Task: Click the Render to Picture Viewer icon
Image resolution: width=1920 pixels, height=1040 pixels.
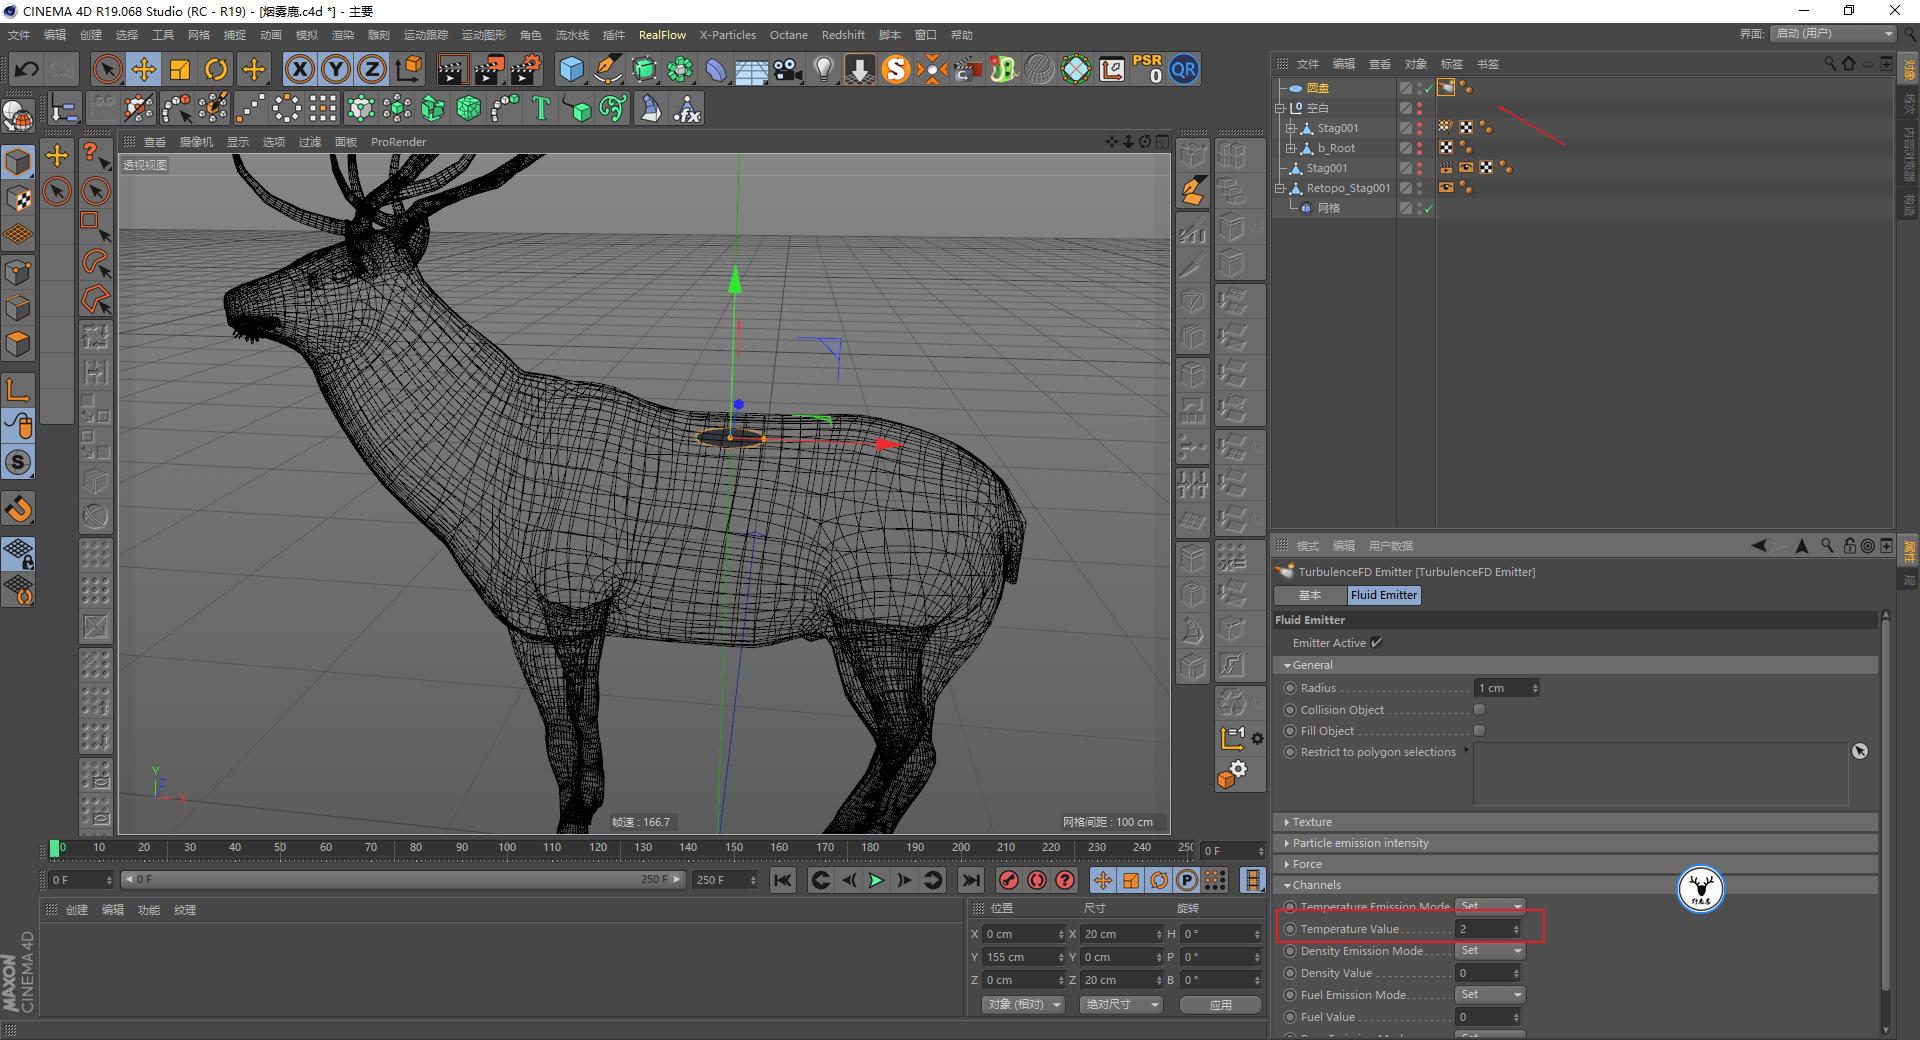Action: tap(489, 69)
